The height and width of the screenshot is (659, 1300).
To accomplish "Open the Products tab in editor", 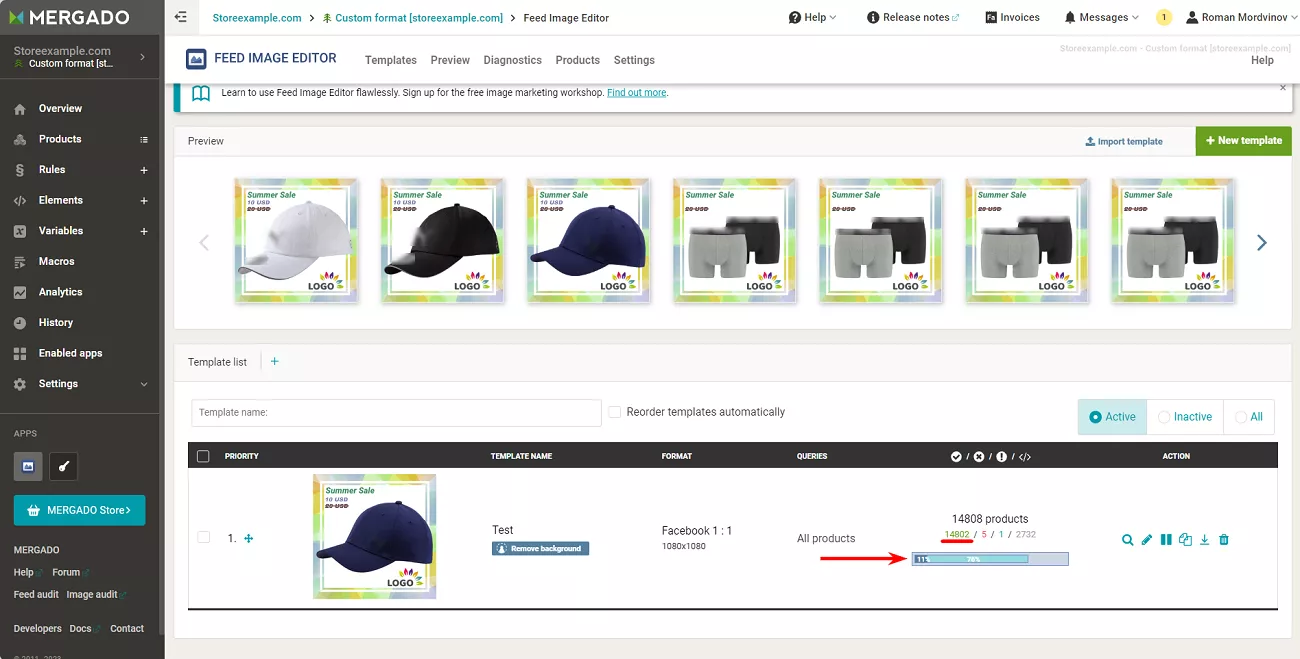I will [578, 60].
